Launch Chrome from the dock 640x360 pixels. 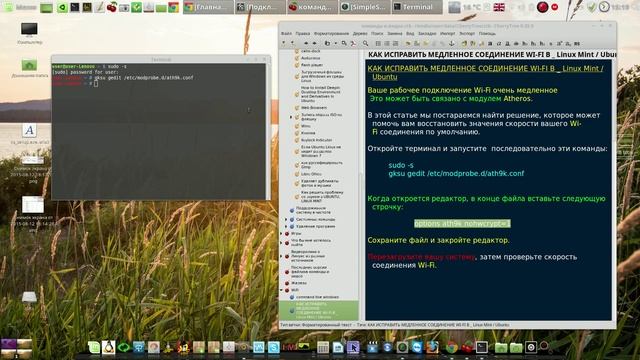click(451, 347)
